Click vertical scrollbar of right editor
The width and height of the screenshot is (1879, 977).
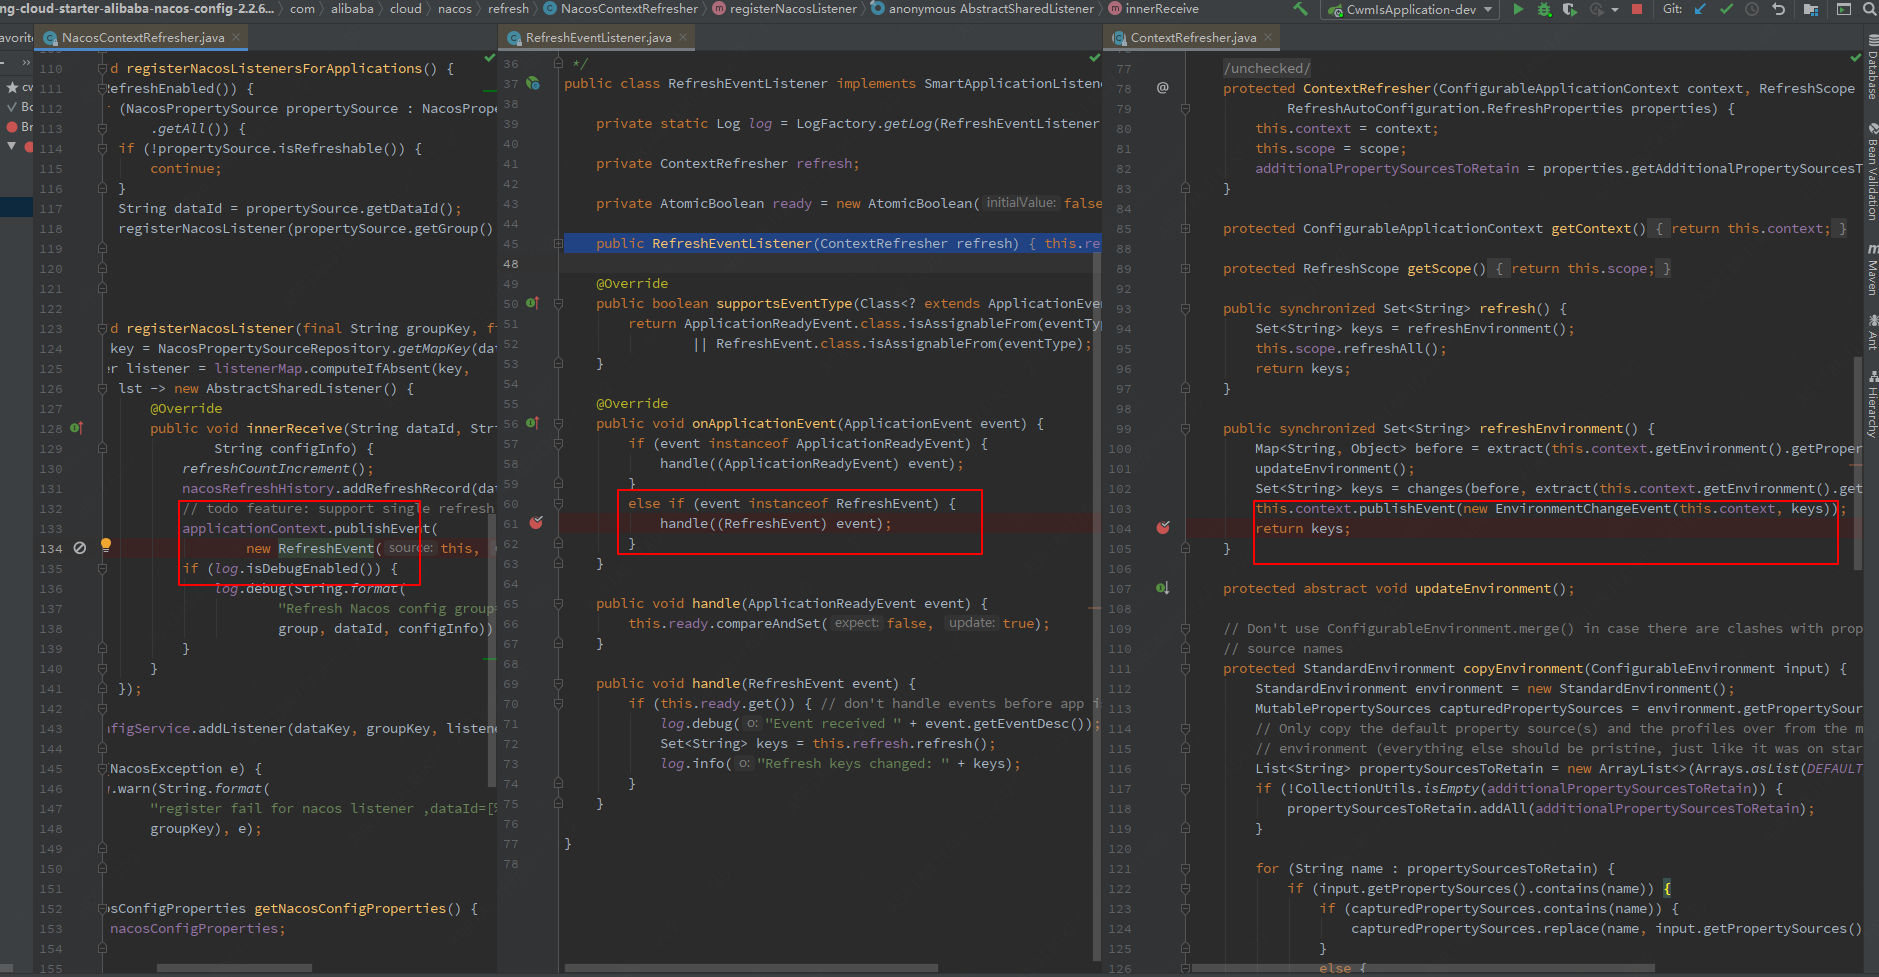(1858, 463)
